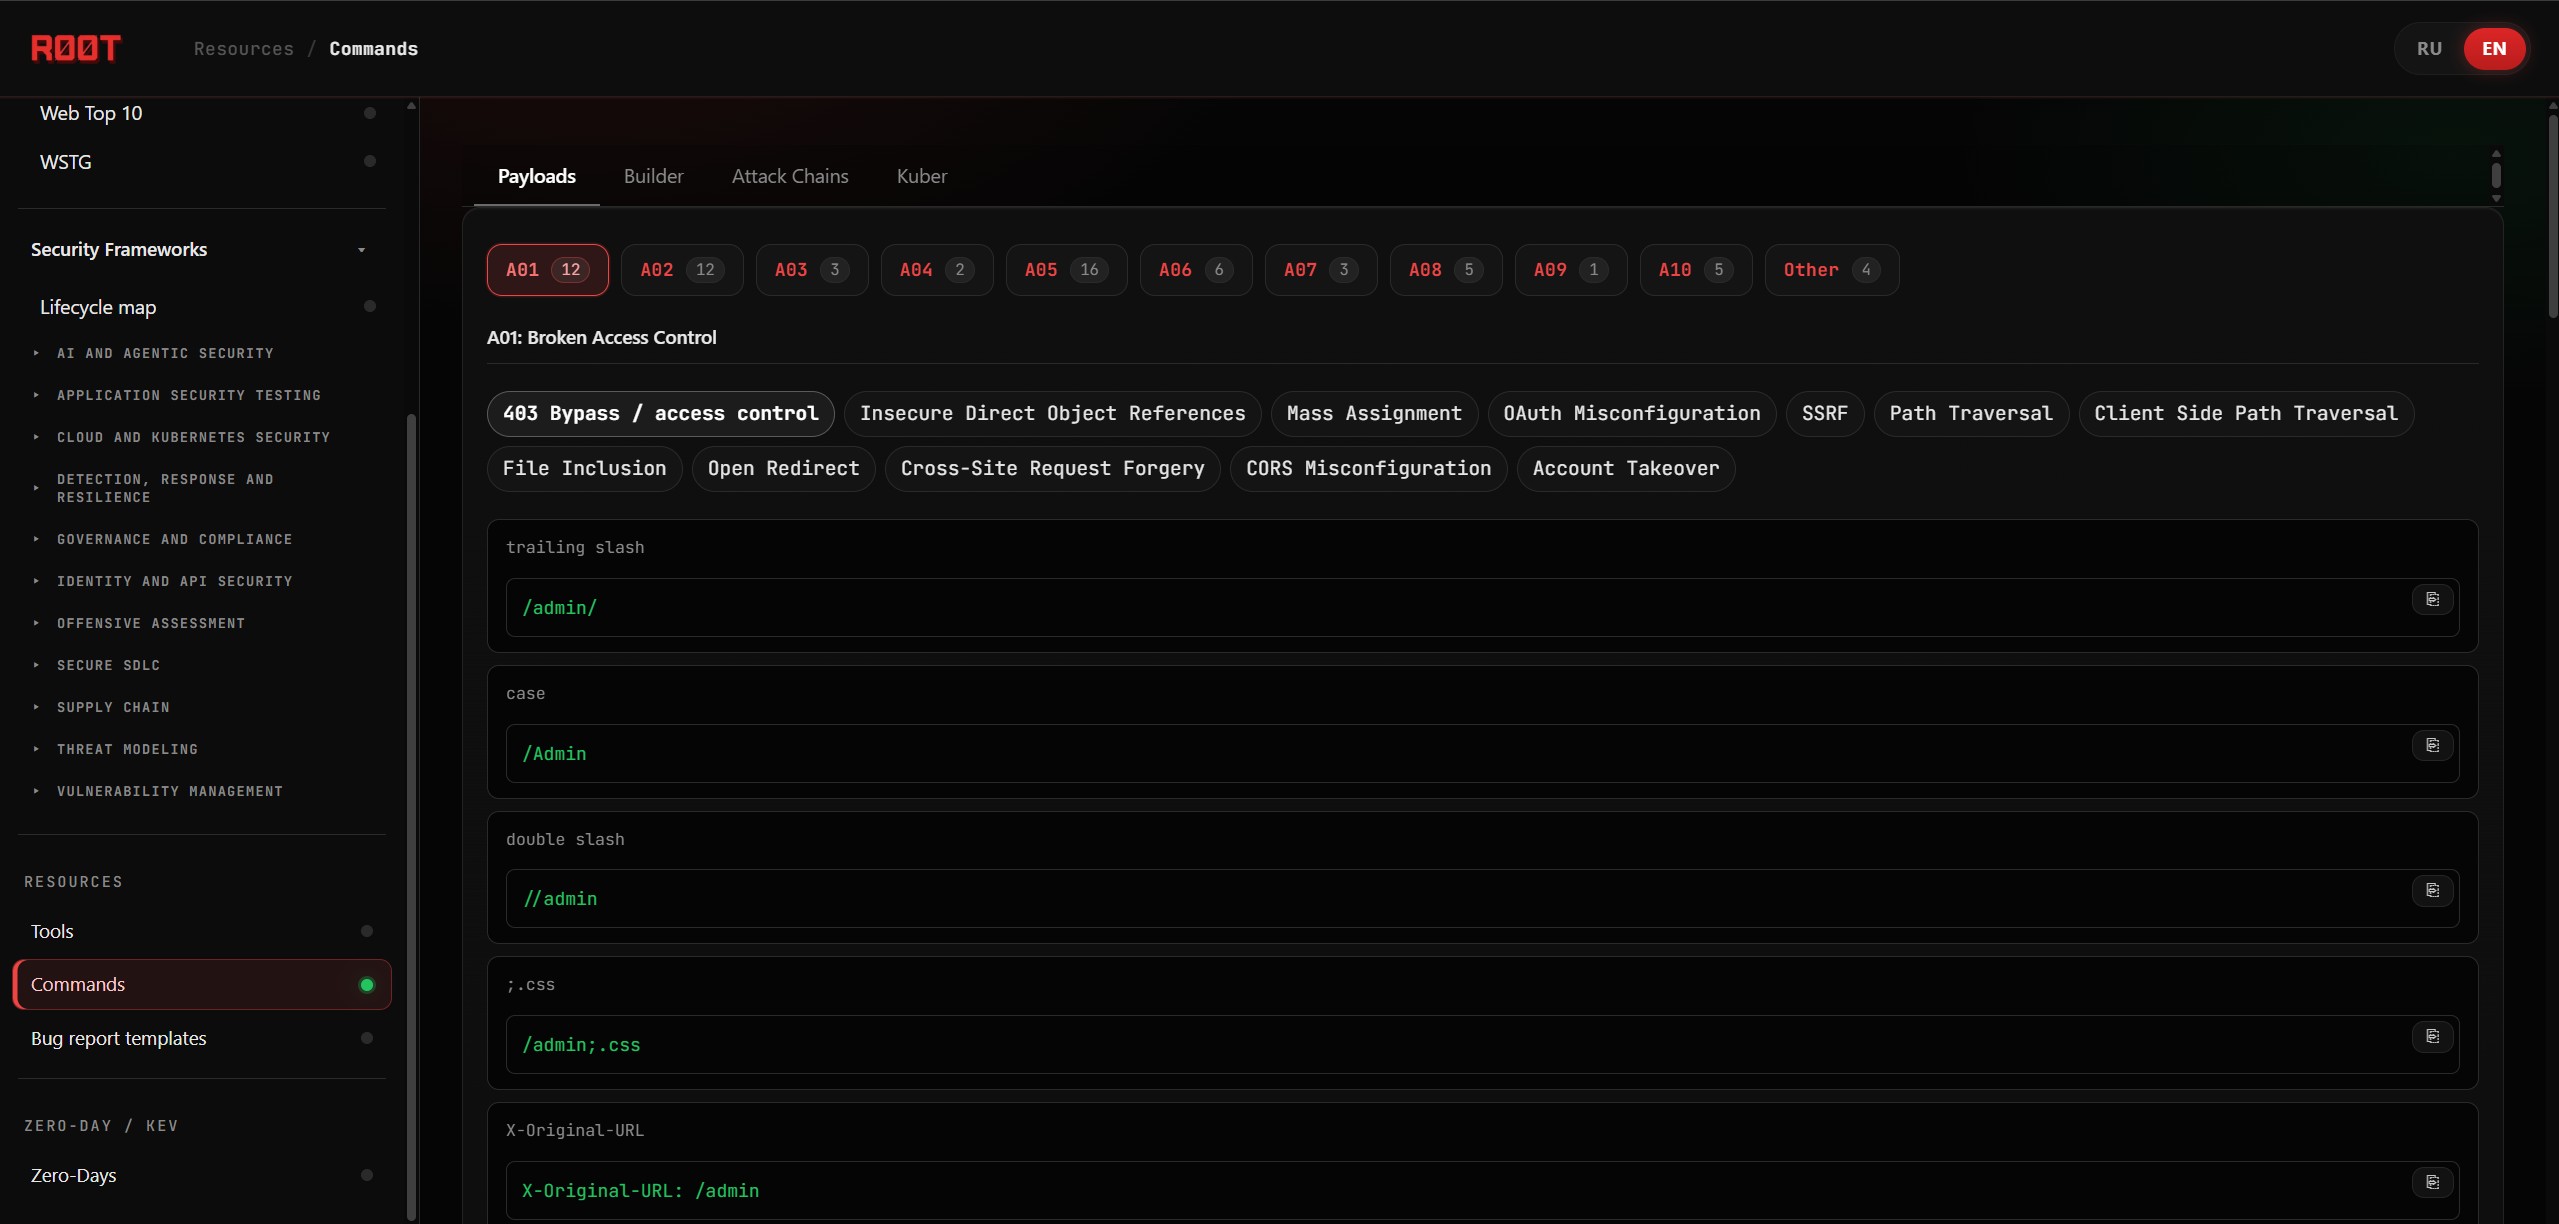Select Path Traversal chip
The image size is (2559, 1224).
(x=1970, y=414)
